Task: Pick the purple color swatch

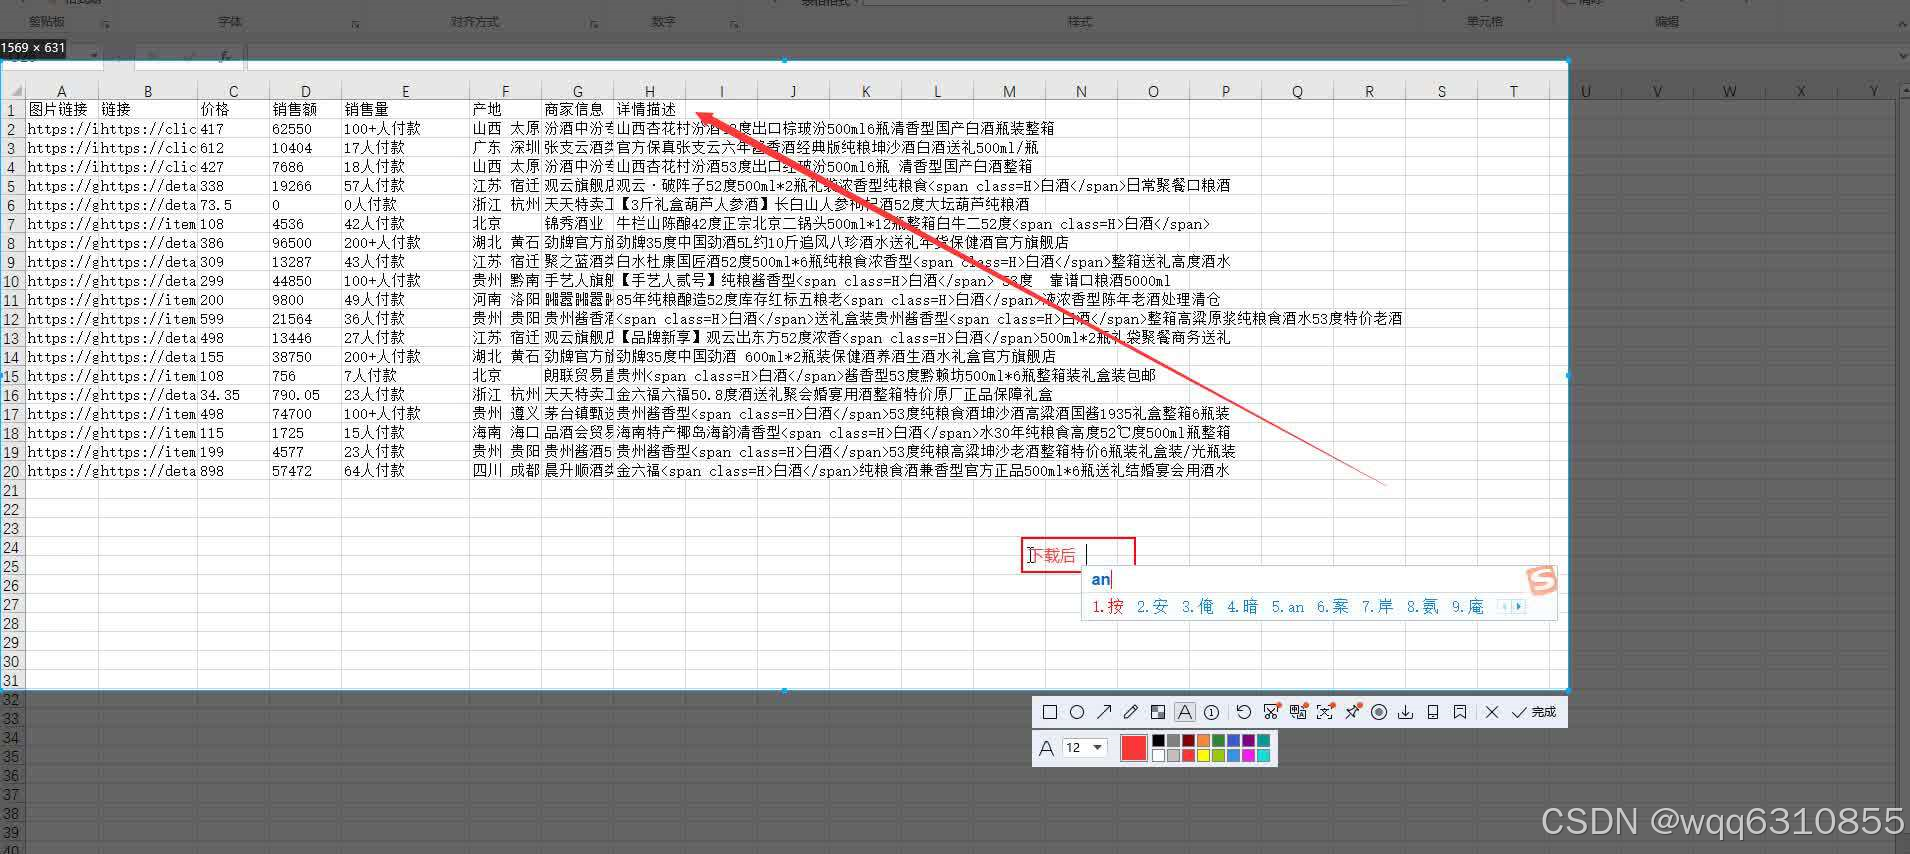Action: coord(1248,741)
